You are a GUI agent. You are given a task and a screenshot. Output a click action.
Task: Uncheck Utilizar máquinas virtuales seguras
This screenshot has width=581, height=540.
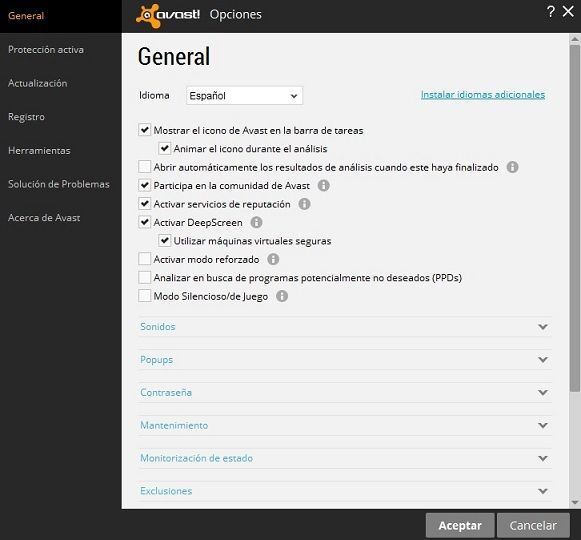(x=165, y=241)
